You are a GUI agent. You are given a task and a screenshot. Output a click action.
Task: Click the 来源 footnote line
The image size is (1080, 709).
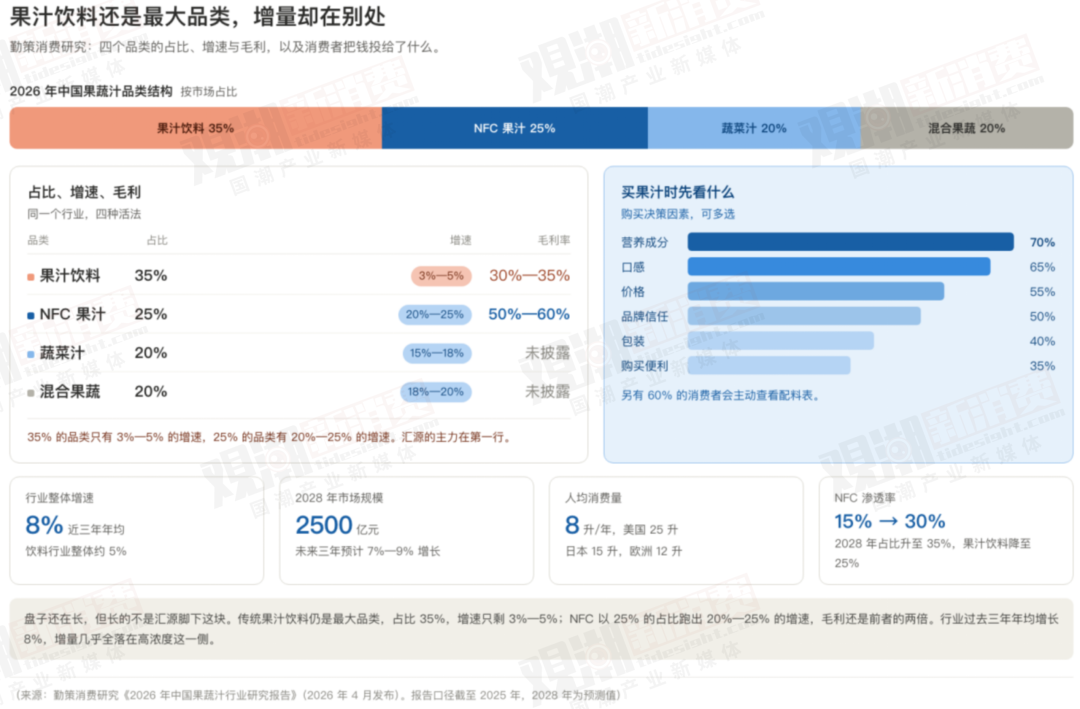pyautogui.click(x=318, y=695)
